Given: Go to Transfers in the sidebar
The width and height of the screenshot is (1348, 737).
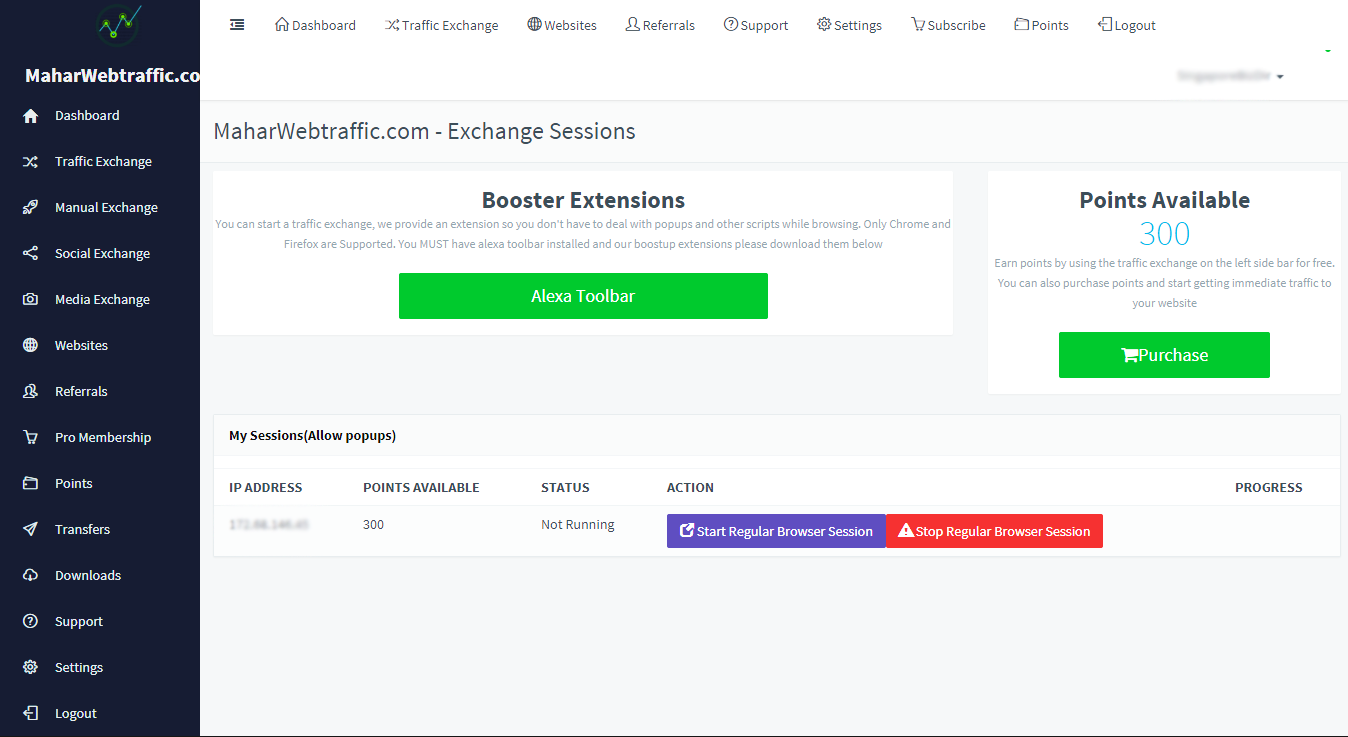Looking at the screenshot, I should pyautogui.click(x=82, y=530).
